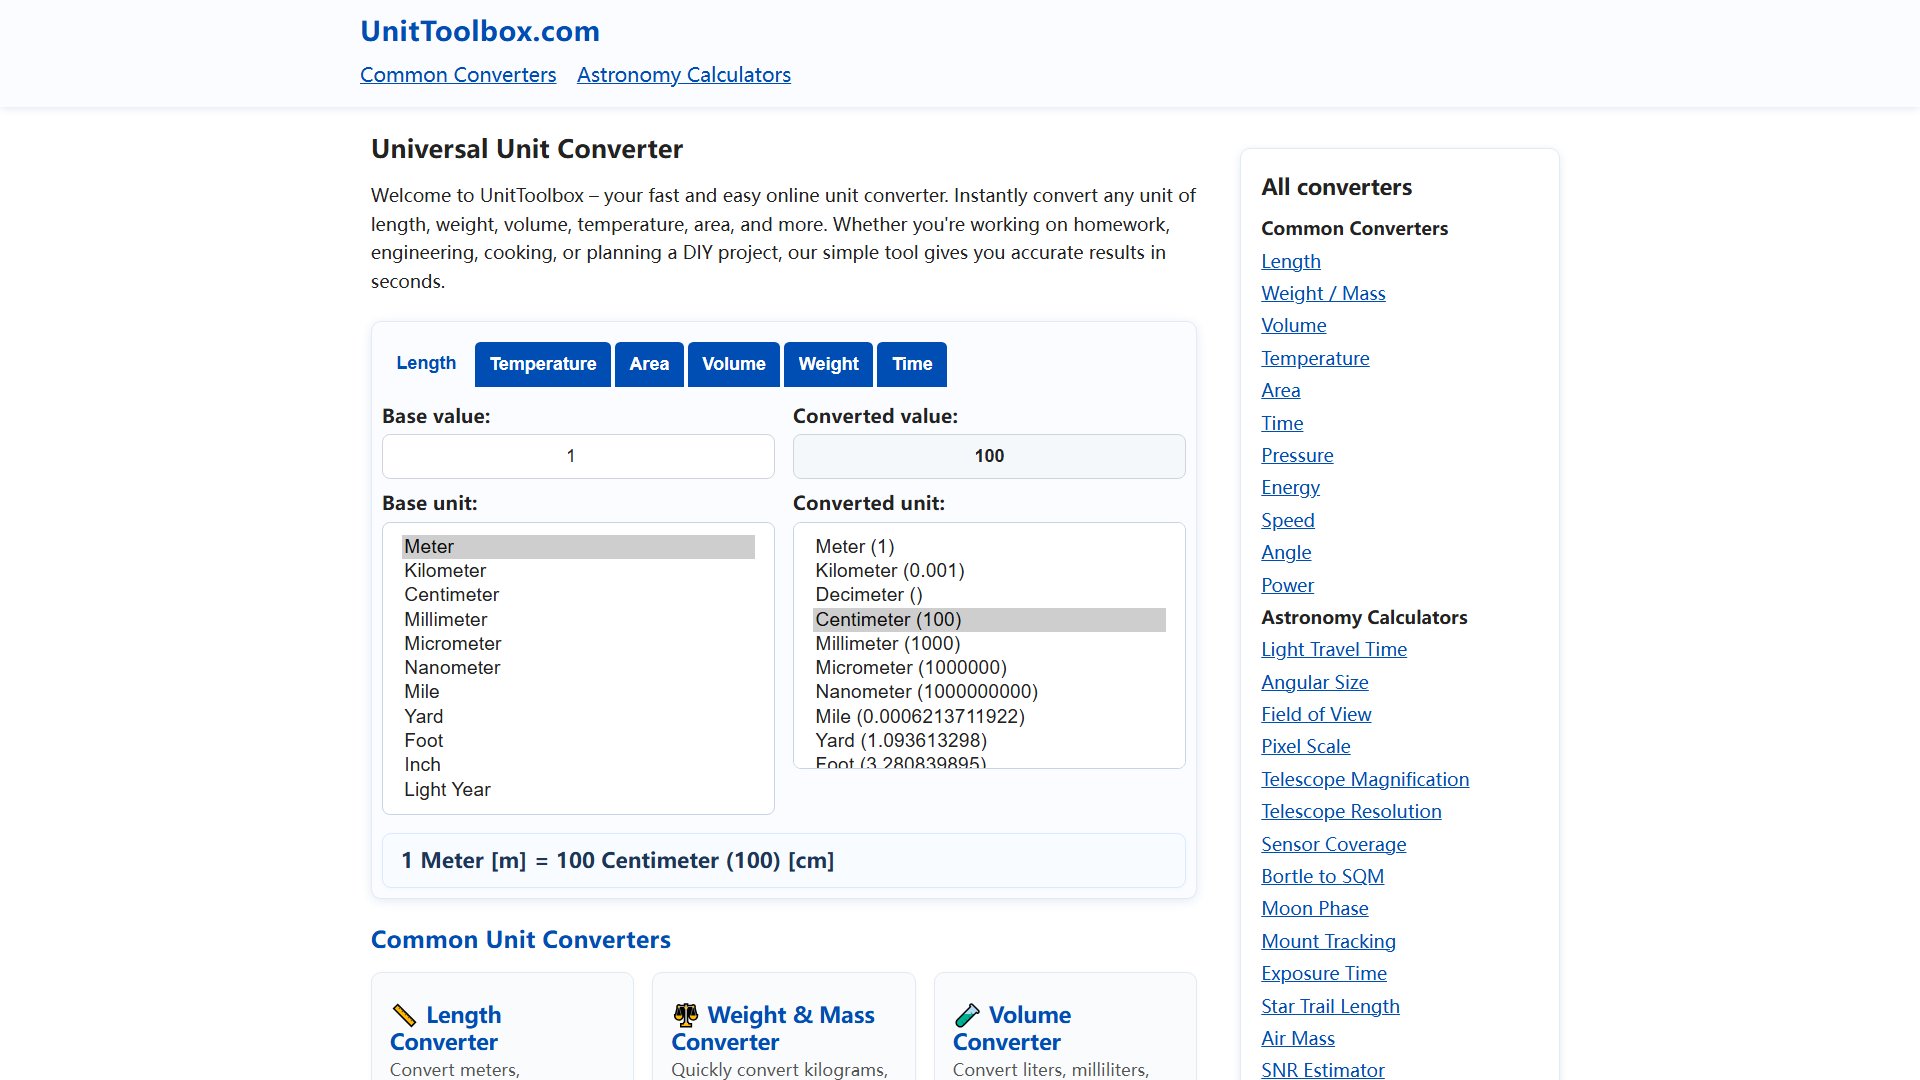Image resolution: width=1920 pixels, height=1080 pixels.
Task: Click the Converted value field showing 100
Action: 989,456
